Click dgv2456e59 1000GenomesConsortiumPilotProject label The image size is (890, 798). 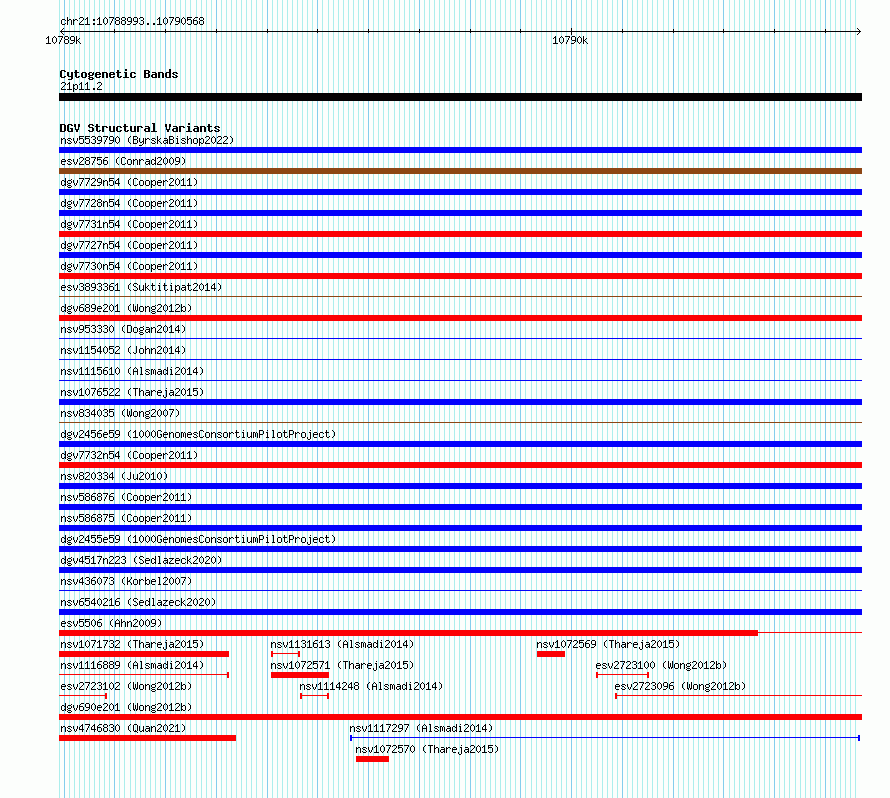198,434
